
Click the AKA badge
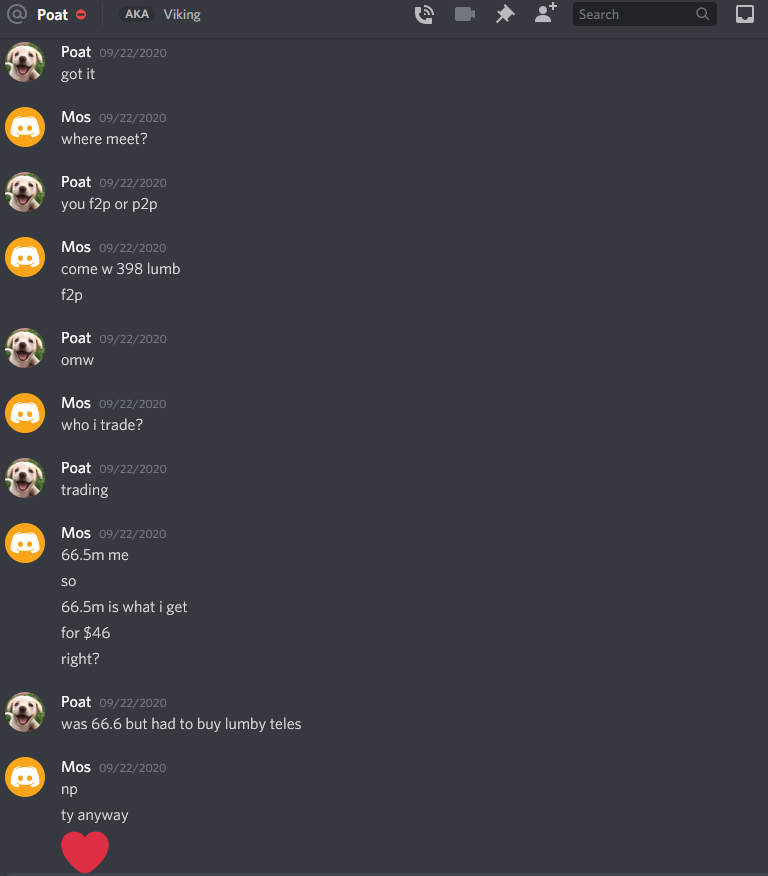click(x=137, y=14)
